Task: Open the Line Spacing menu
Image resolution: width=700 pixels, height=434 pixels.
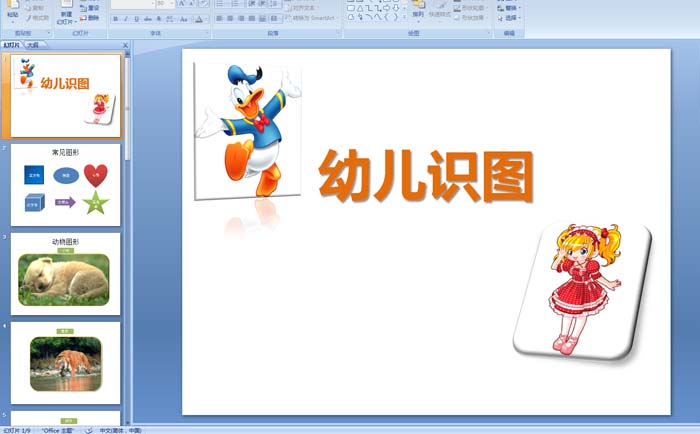Action: click(275, 4)
